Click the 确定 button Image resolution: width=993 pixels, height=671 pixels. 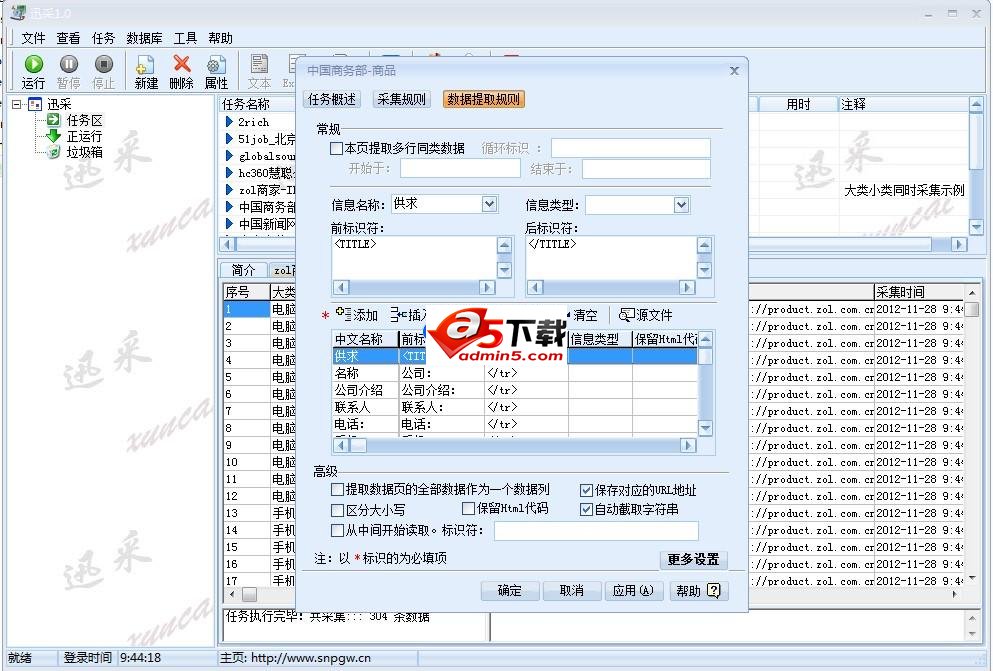click(510, 591)
